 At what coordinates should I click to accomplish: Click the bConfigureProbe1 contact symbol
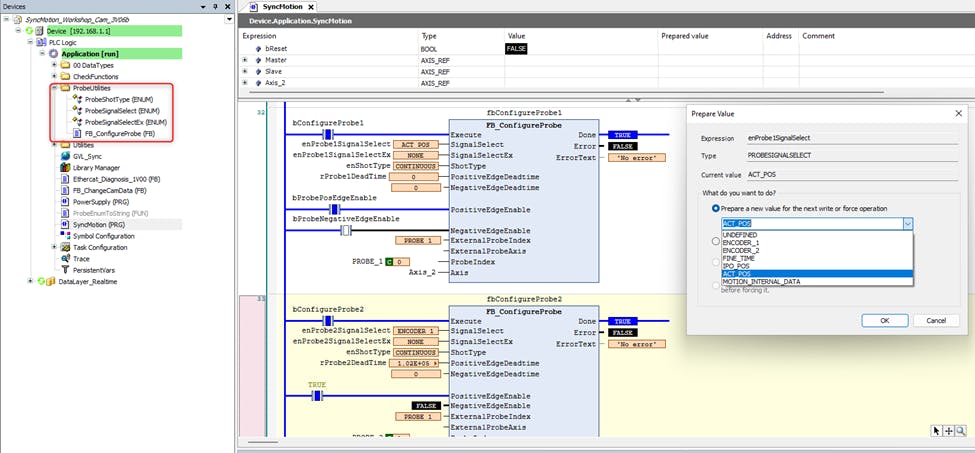tap(326, 133)
